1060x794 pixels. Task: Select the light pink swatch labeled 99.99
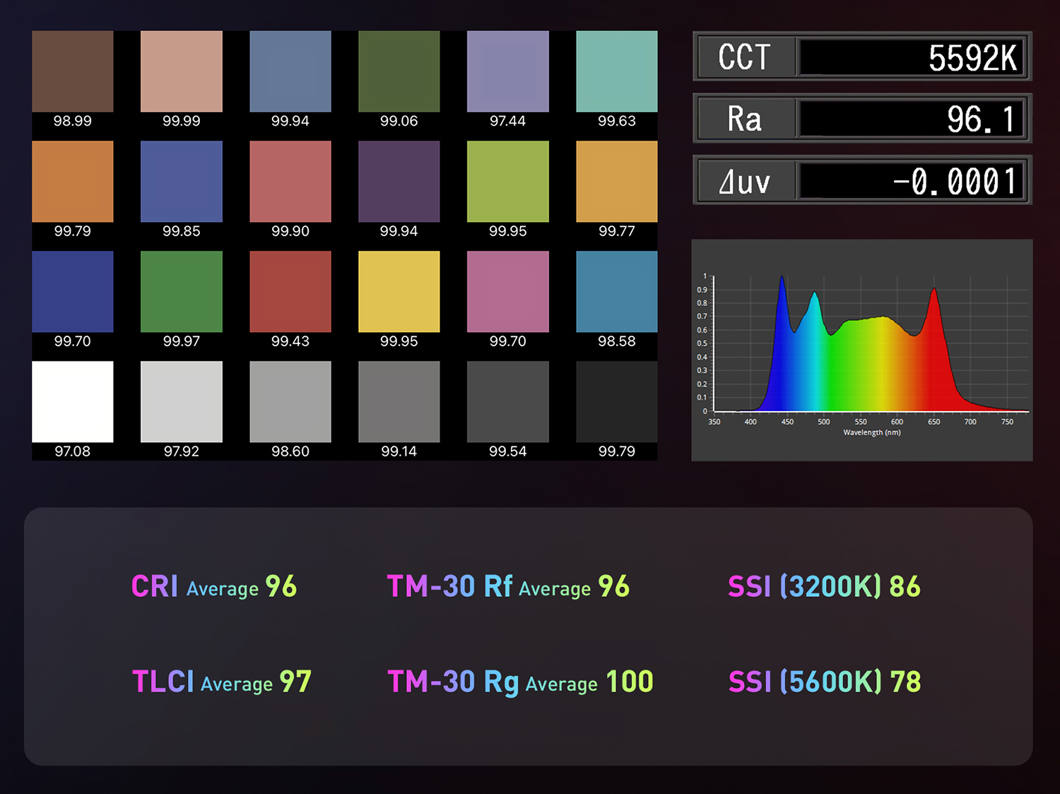point(181,71)
